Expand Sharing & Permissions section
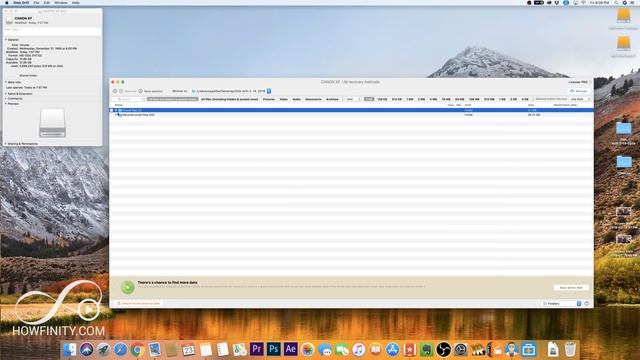This screenshot has height=360, width=640. pos(6,144)
